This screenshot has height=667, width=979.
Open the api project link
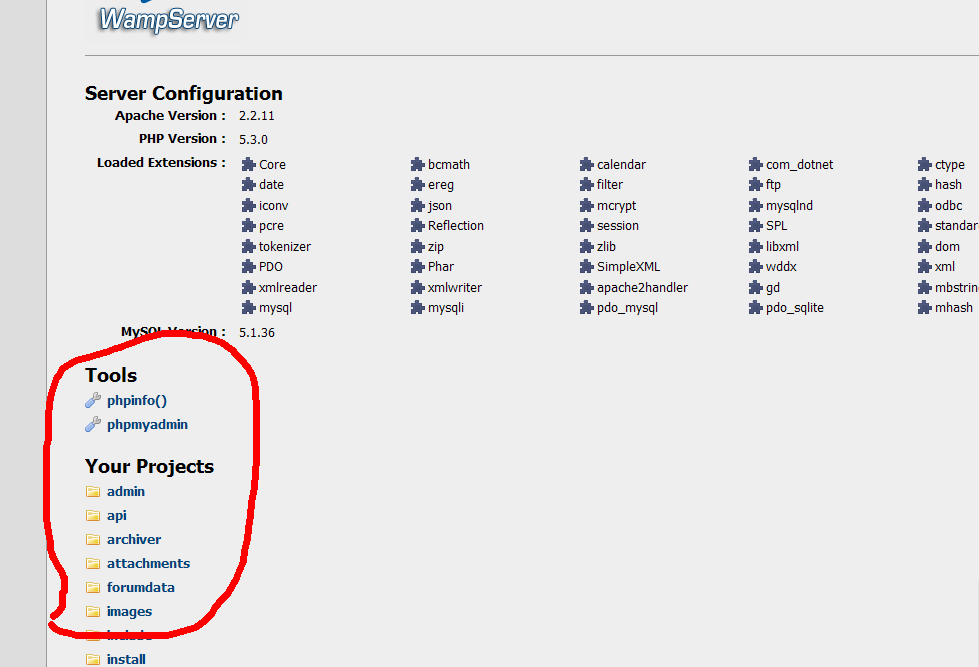(x=117, y=516)
